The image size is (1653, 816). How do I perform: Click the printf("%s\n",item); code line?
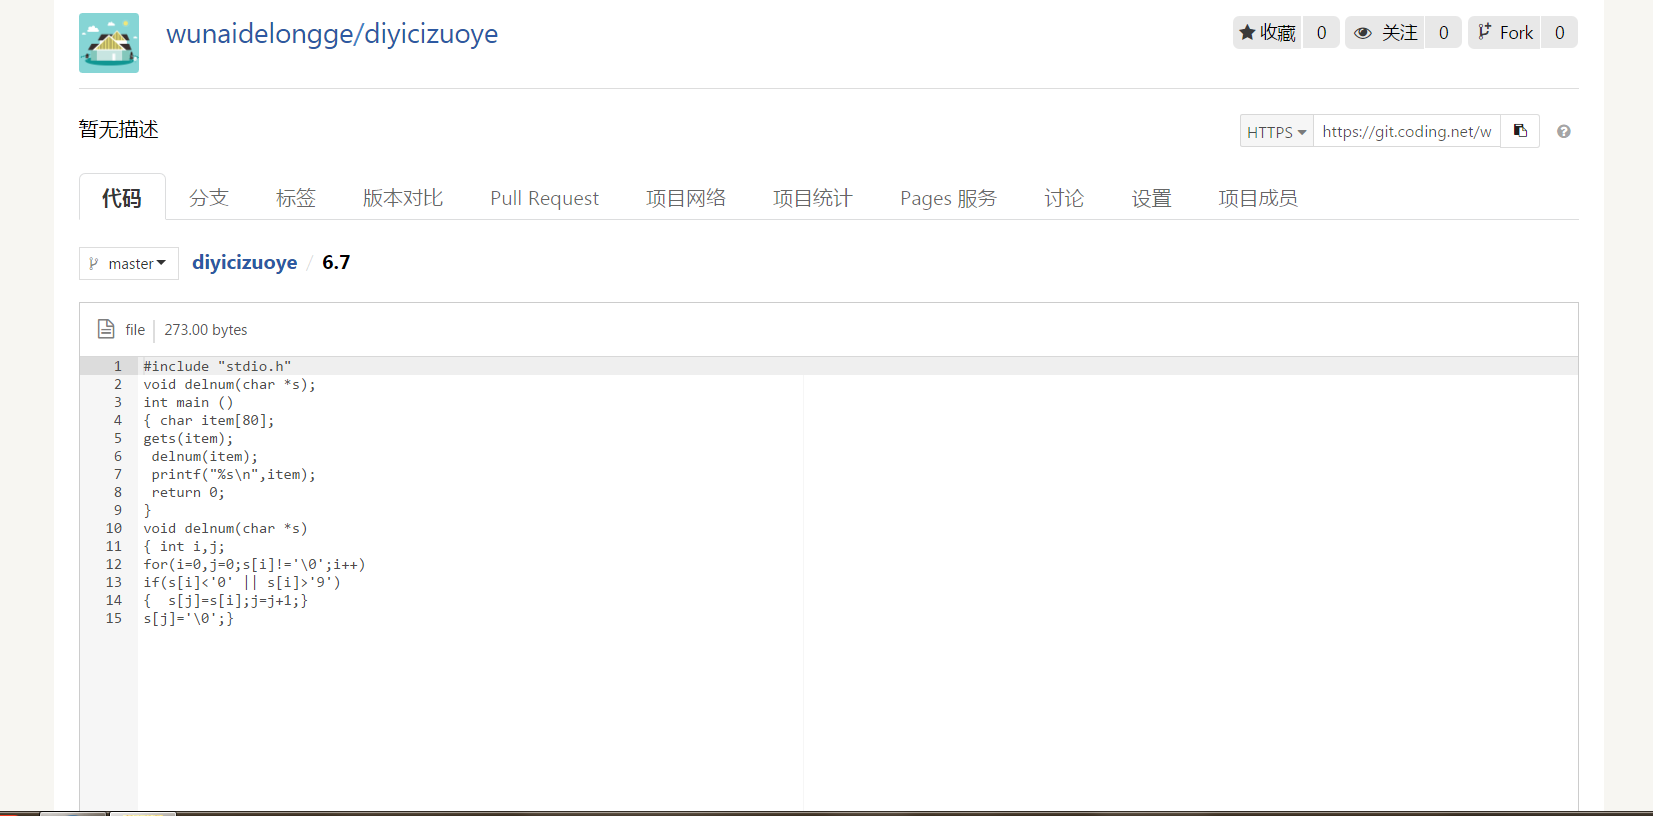tap(234, 474)
